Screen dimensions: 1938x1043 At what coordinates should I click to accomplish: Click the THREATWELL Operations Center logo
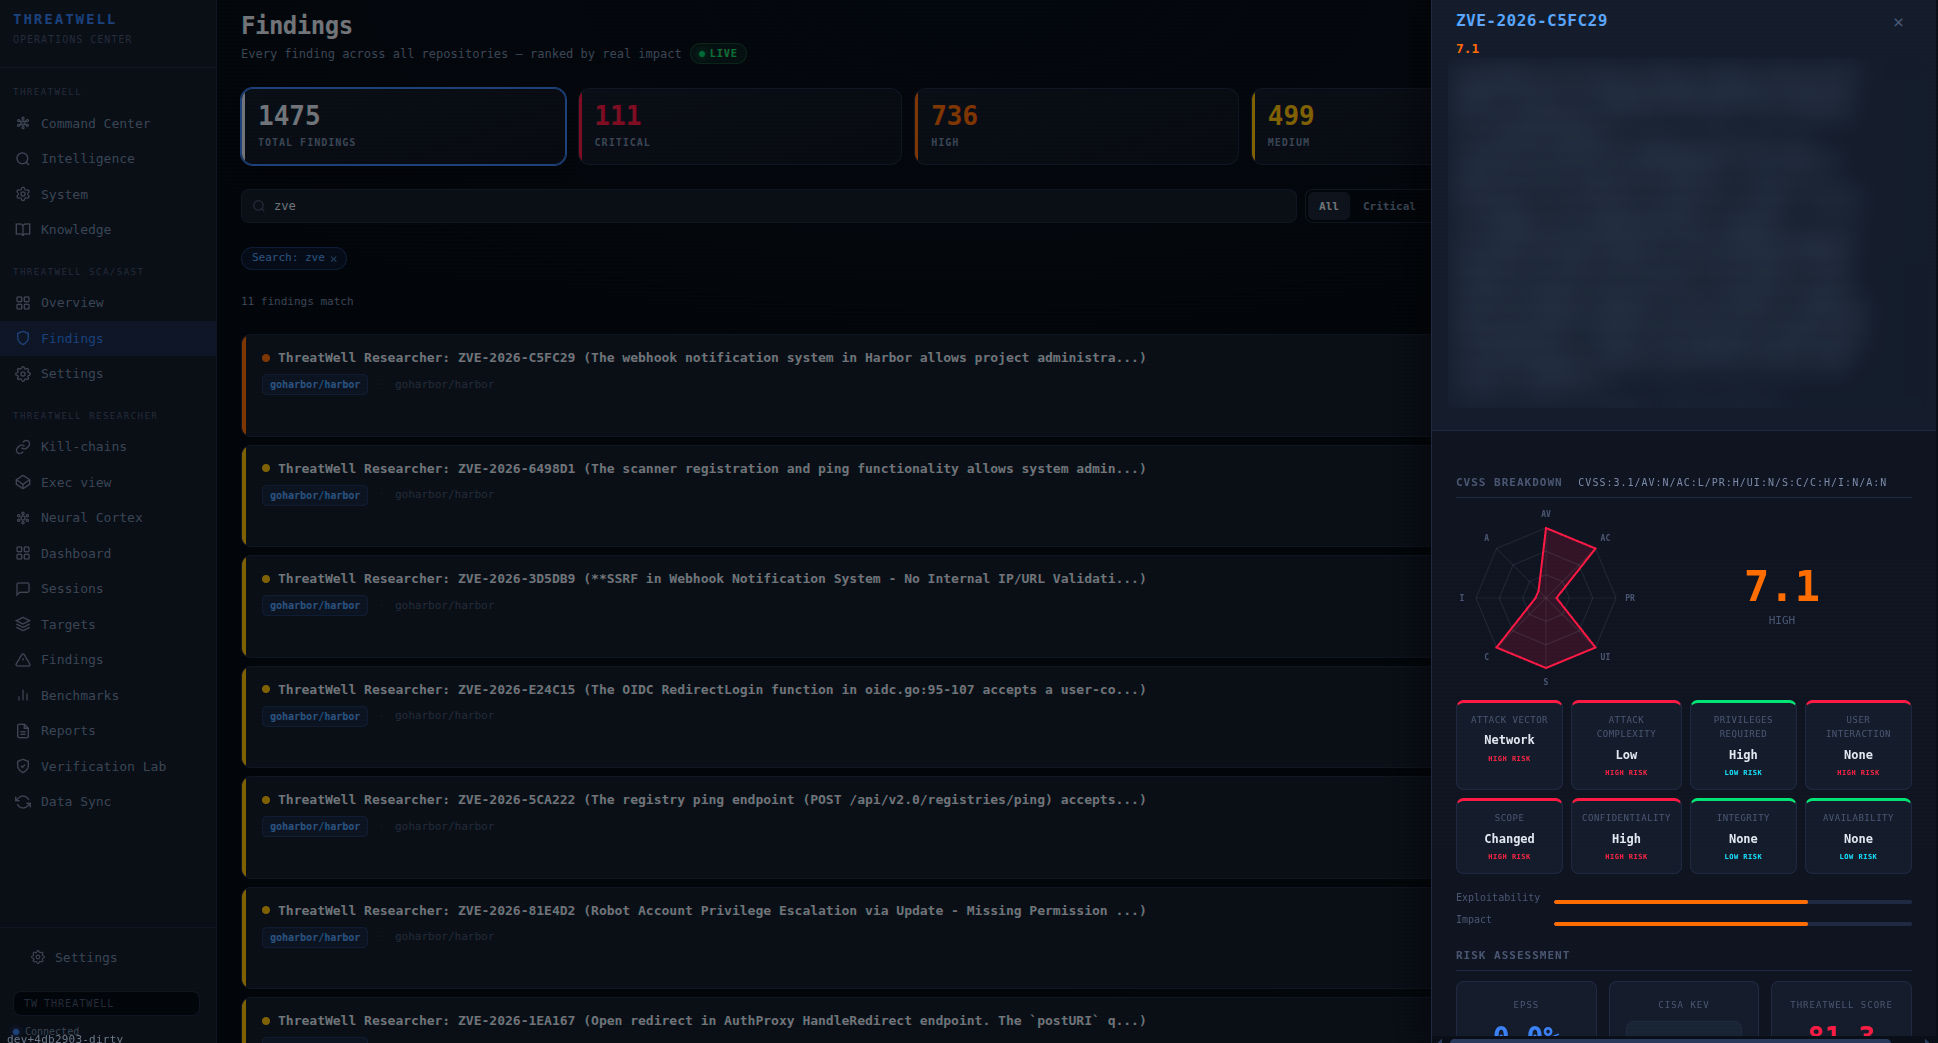[x=72, y=28]
